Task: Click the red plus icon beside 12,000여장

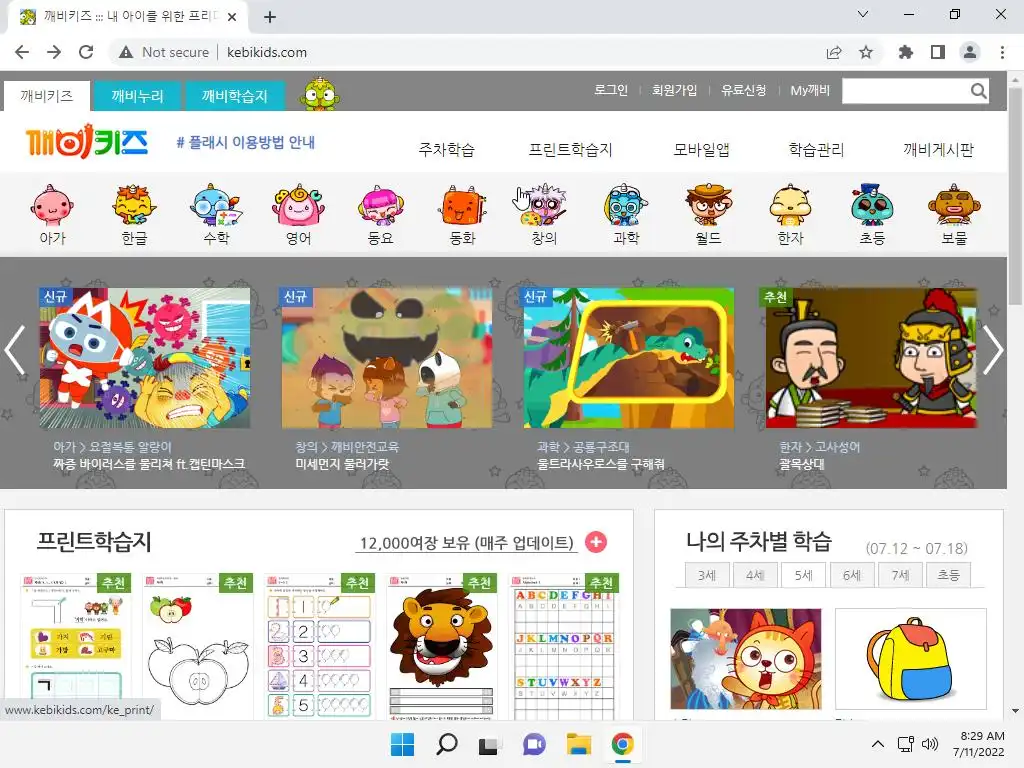Action: point(596,542)
